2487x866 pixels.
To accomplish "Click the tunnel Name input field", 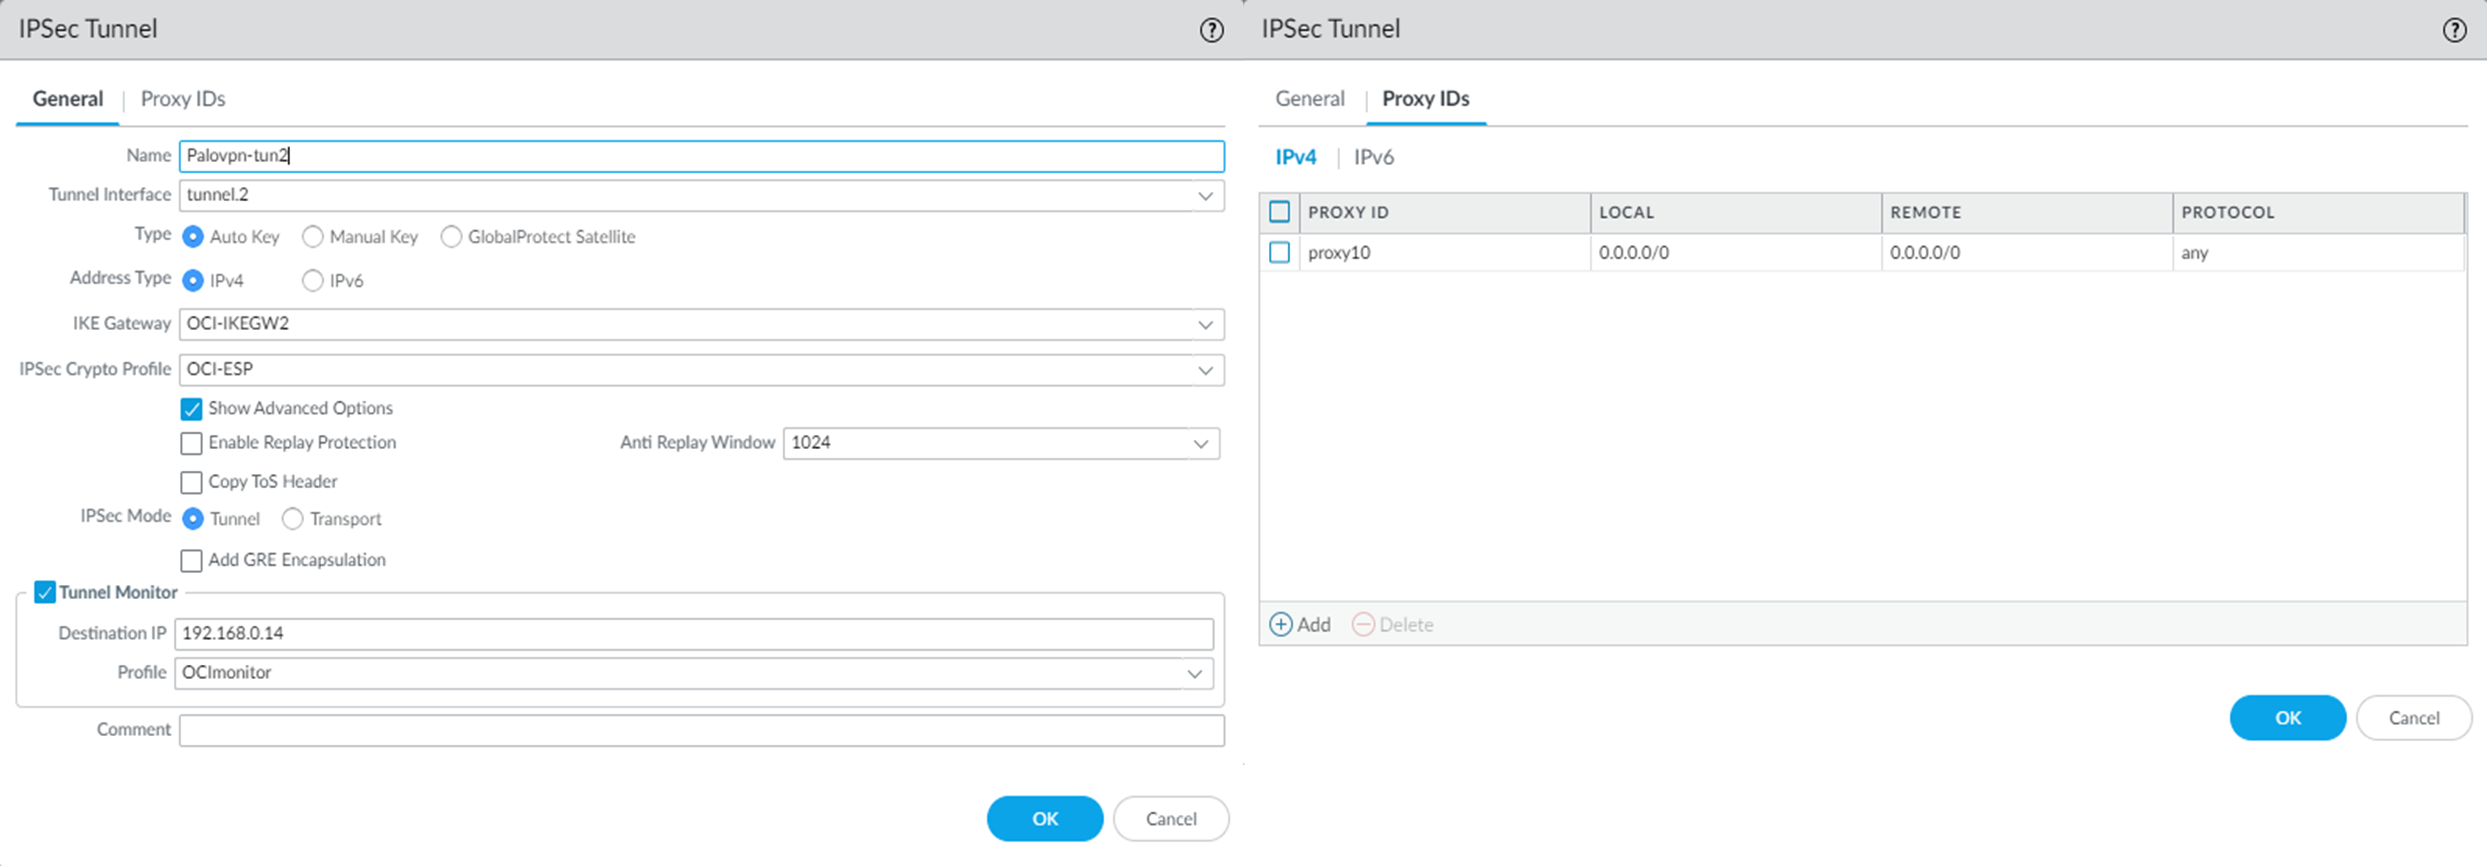I will [x=702, y=156].
